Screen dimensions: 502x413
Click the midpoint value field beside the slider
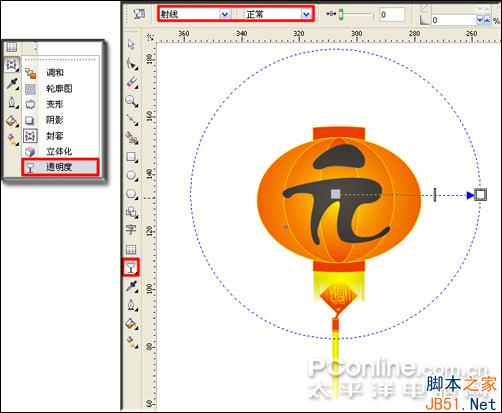tap(392, 15)
